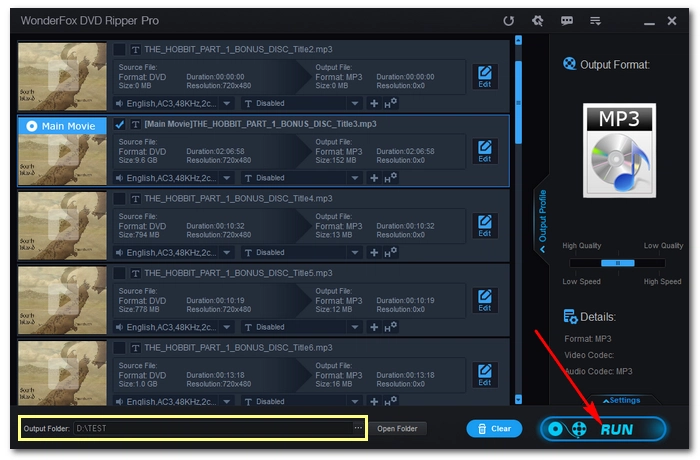Click rename T icon beside Title5.mp3

point(135,273)
